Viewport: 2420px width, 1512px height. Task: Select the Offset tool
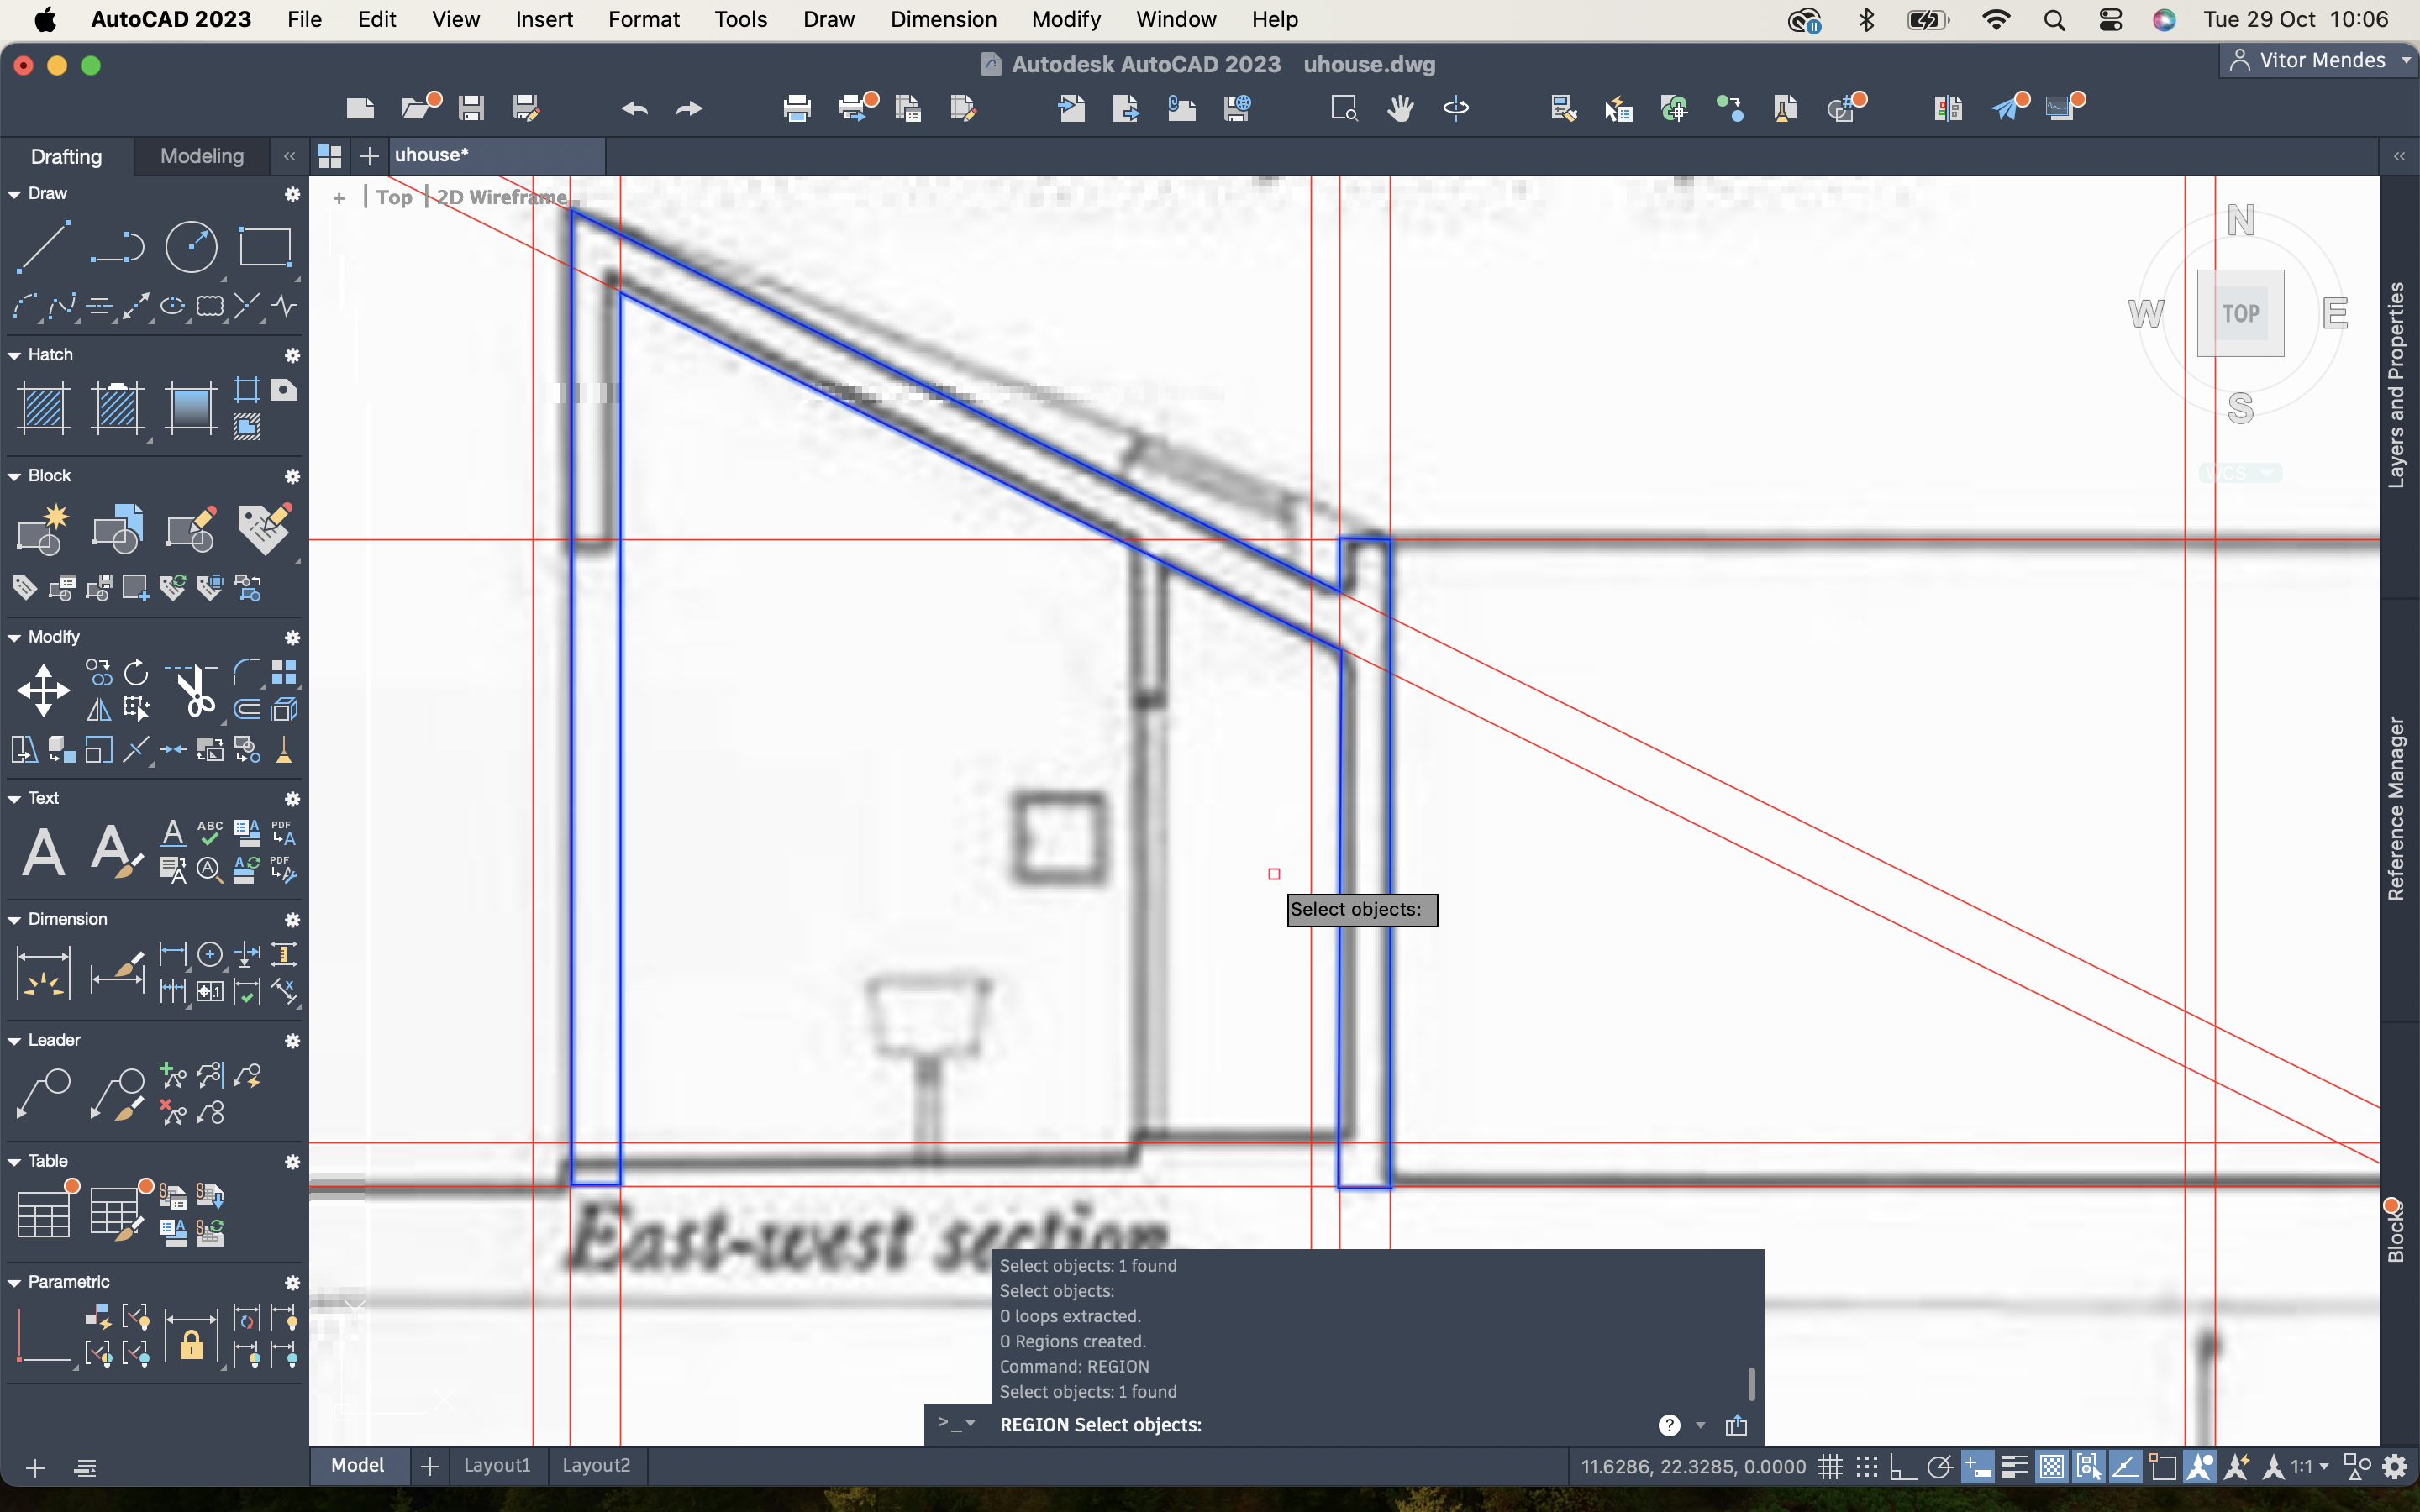click(247, 710)
